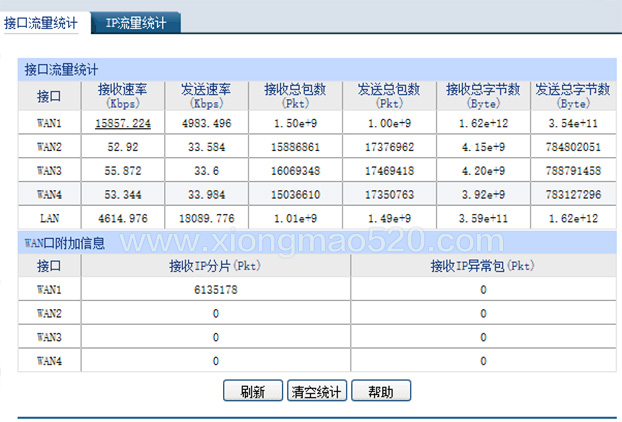Click WAN4 received packets value 15036610
This screenshot has width=622, height=422.
tap(295, 195)
